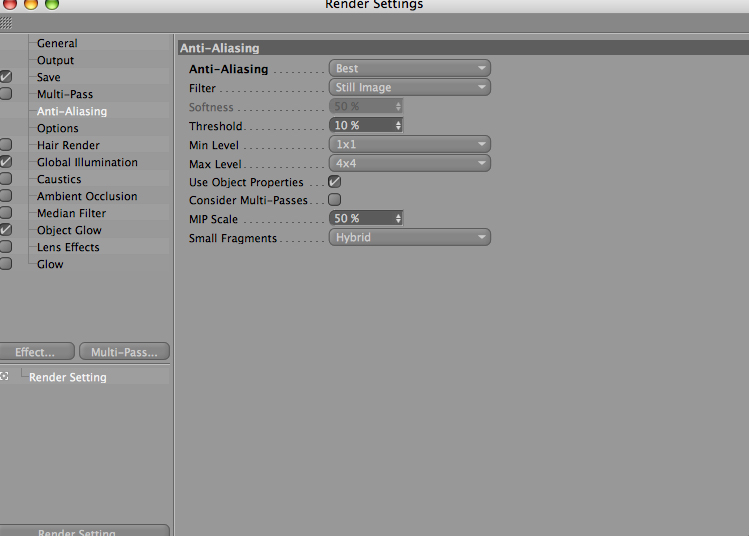The width and height of the screenshot is (749, 536).
Task: Toggle Object Glow checkbox
Action: (6, 230)
